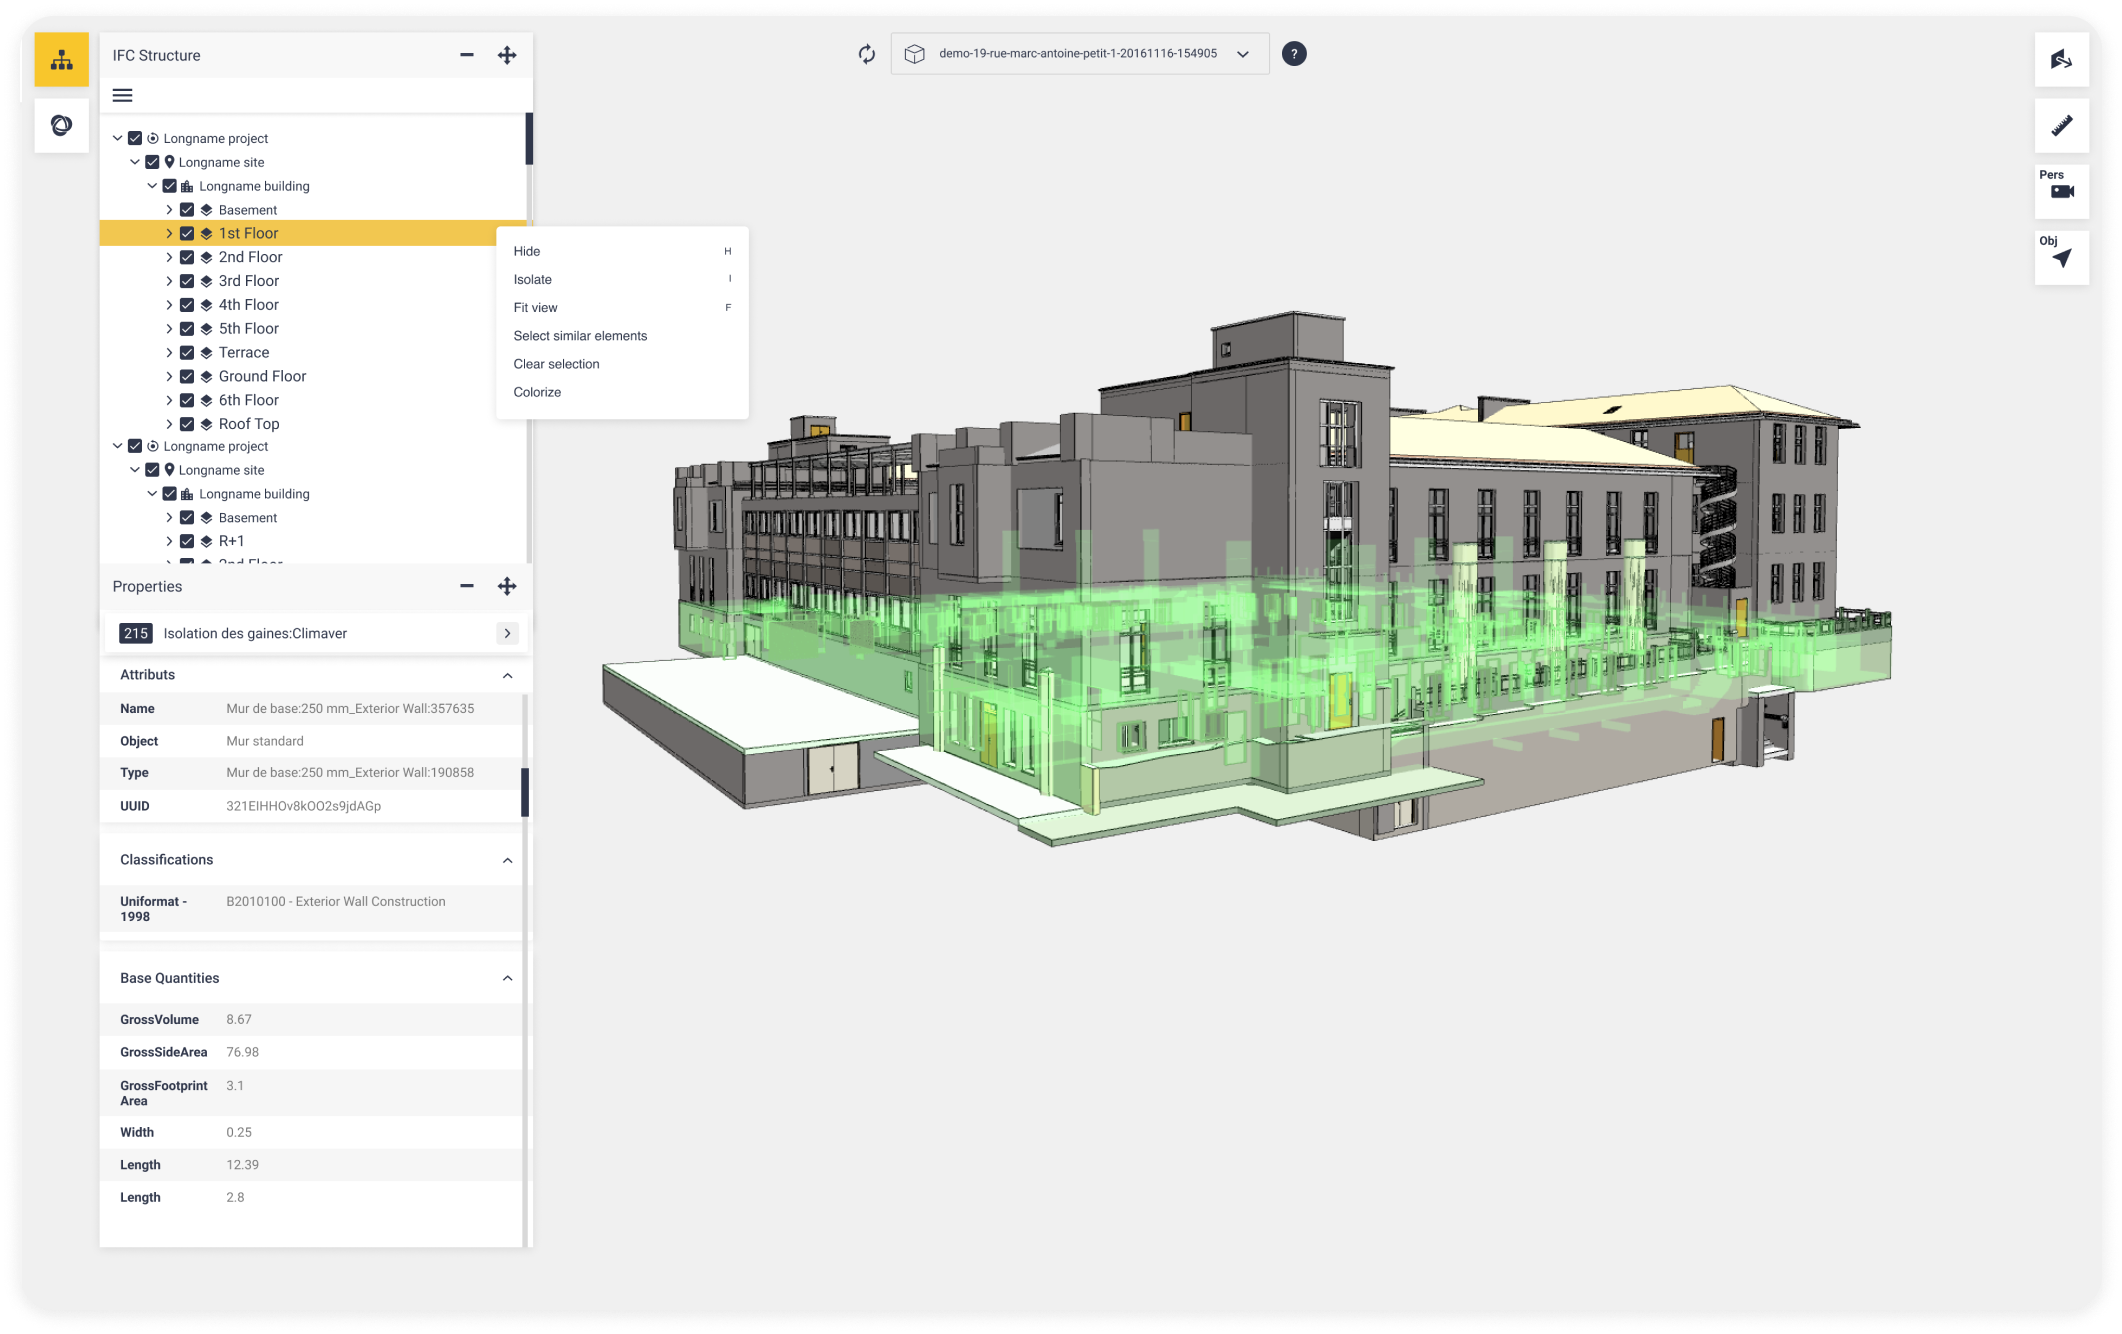Open the help question mark icon
2122x1334 pixels.
(x=1293, y=54)
